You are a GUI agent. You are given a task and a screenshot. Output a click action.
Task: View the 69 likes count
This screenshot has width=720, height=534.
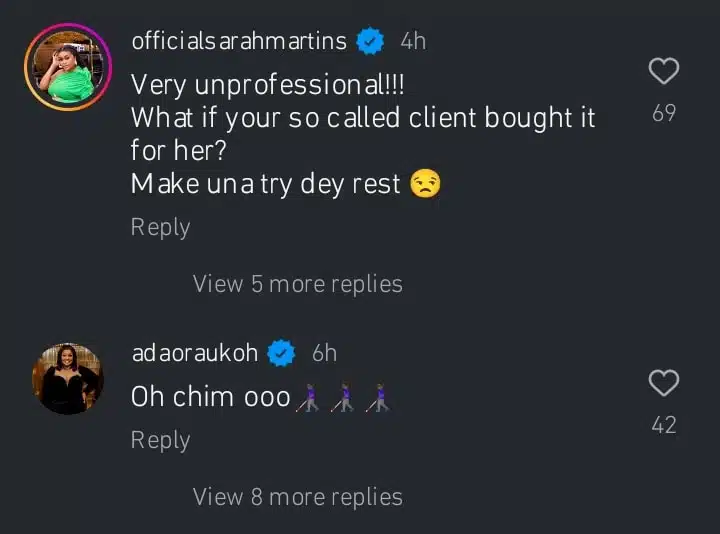click(664, 114)
